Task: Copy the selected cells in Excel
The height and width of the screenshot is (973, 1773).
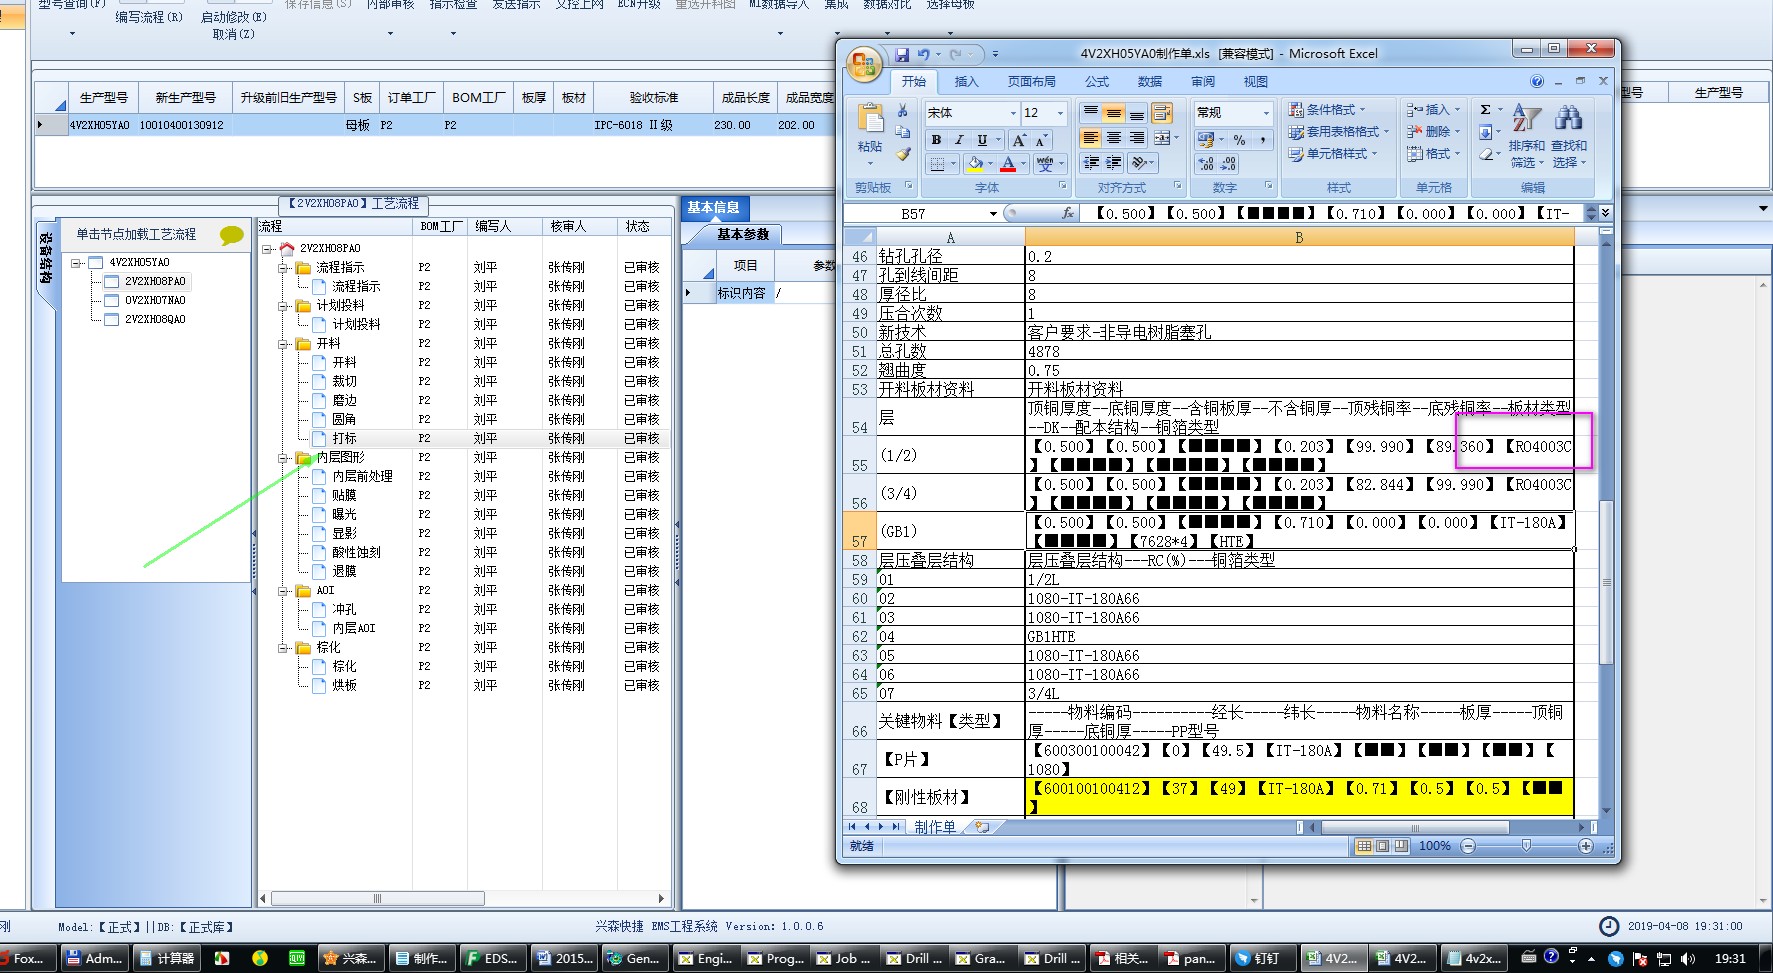Action: tap(902, 132)
